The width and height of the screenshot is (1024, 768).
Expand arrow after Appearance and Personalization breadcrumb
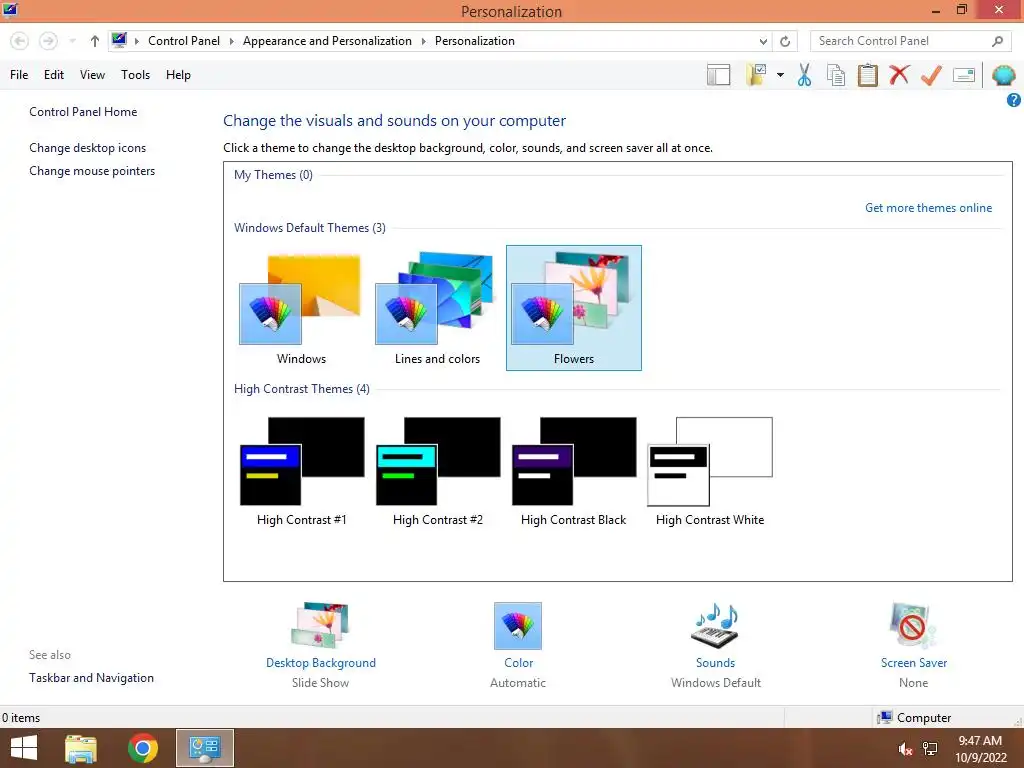423,41
